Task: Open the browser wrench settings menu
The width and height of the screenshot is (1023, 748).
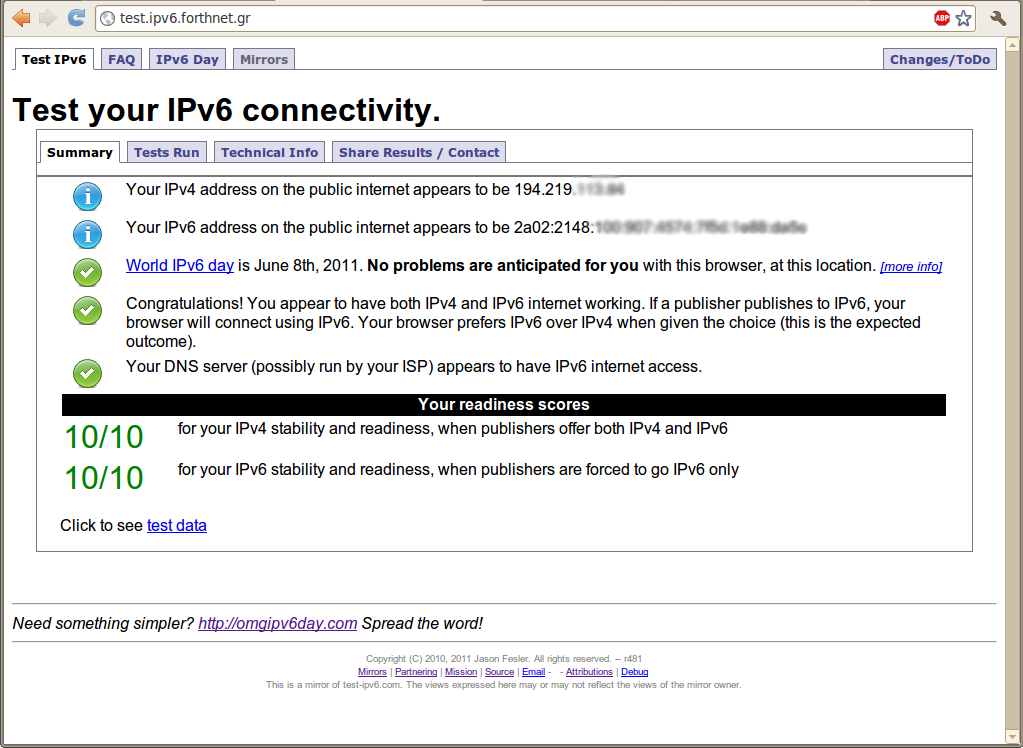Action: (x=997, y=18)
